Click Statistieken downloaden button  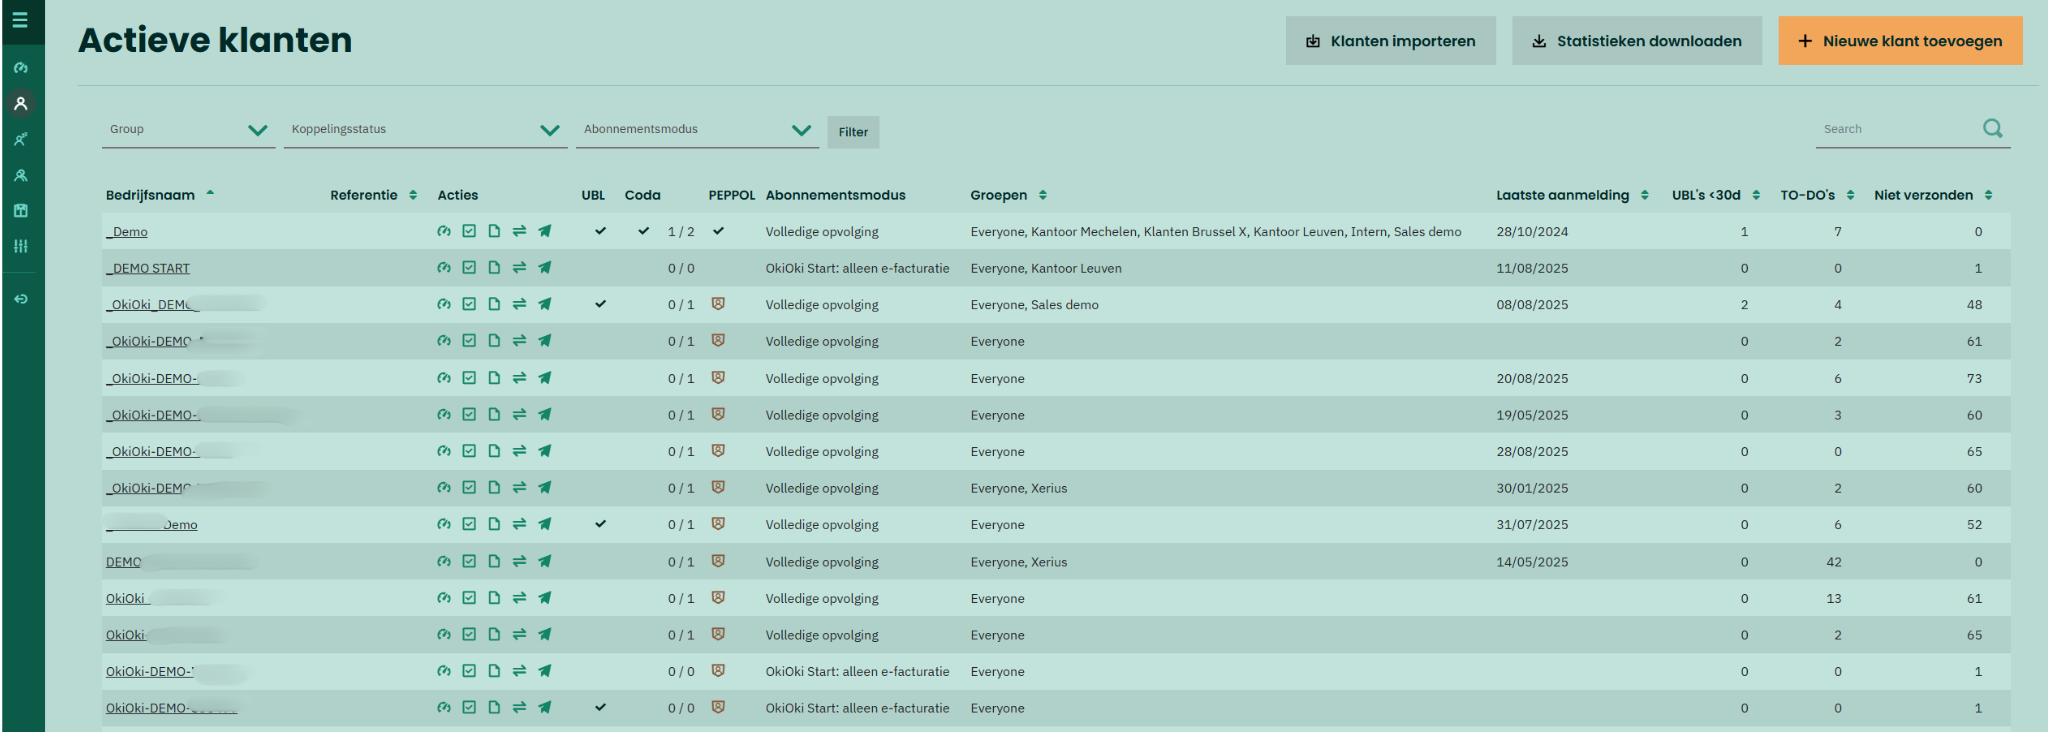[x=1637, y=41]
